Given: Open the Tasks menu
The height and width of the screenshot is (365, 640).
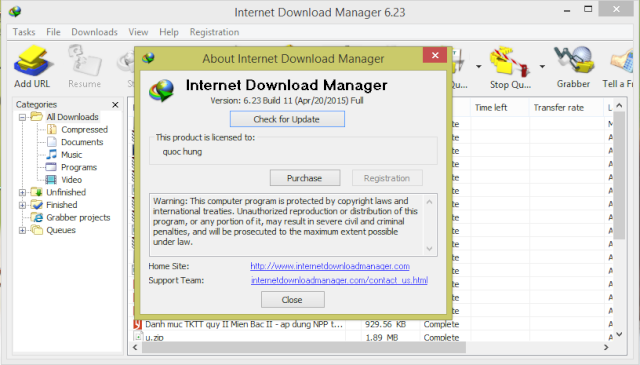Looking at the screenshot, I should 24,32.
